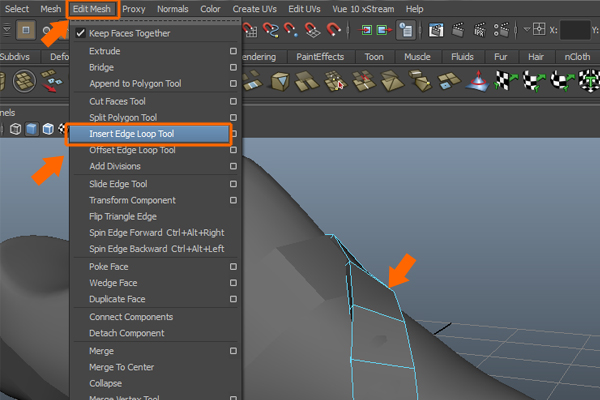
Task: Click the X coordinate input field
Action: (x=575, y=31)
